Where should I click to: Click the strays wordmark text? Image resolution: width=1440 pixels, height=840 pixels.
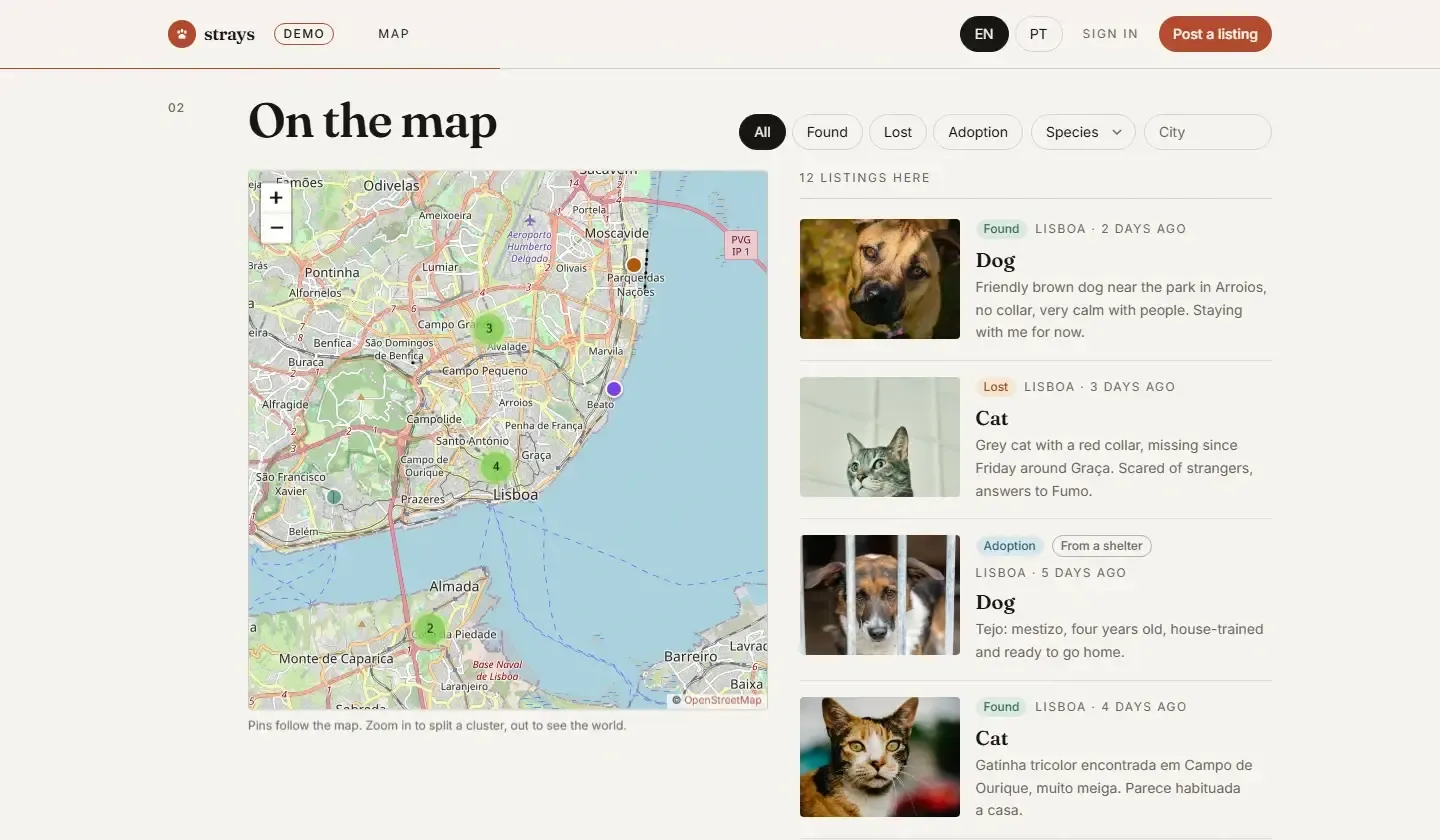coord(229,34)
